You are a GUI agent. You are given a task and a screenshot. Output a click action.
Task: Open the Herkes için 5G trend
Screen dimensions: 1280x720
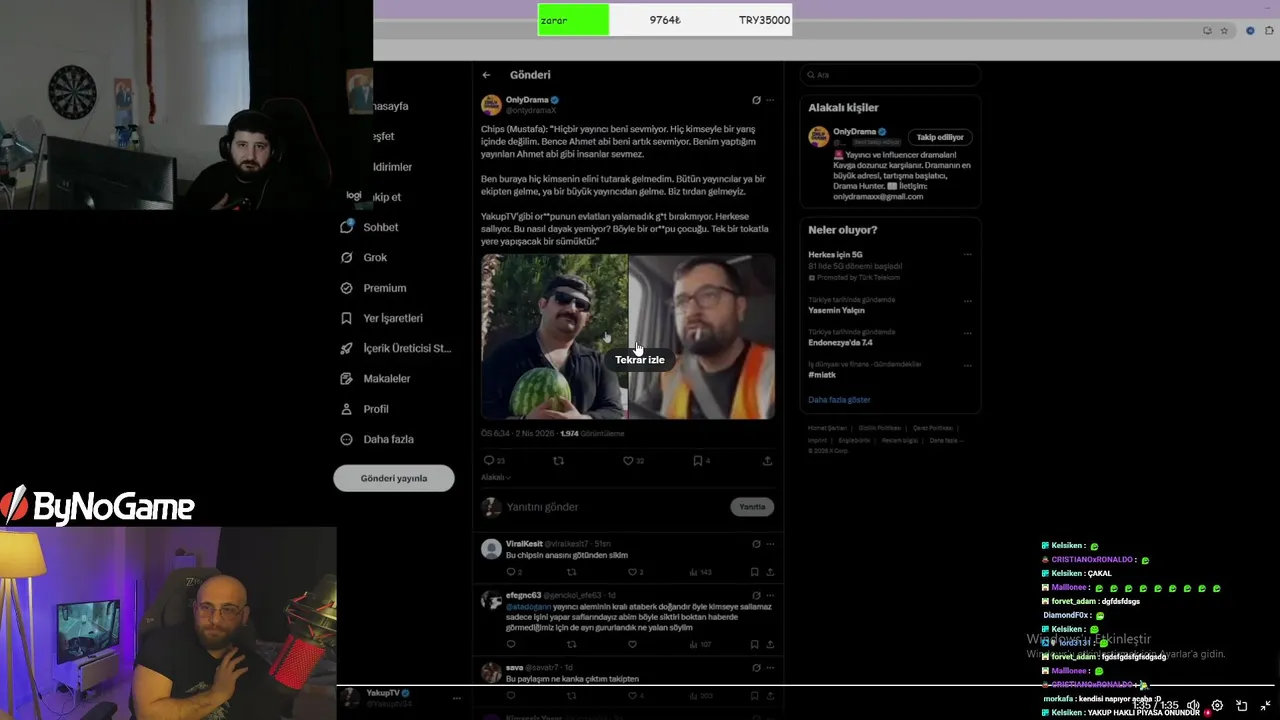835,255
